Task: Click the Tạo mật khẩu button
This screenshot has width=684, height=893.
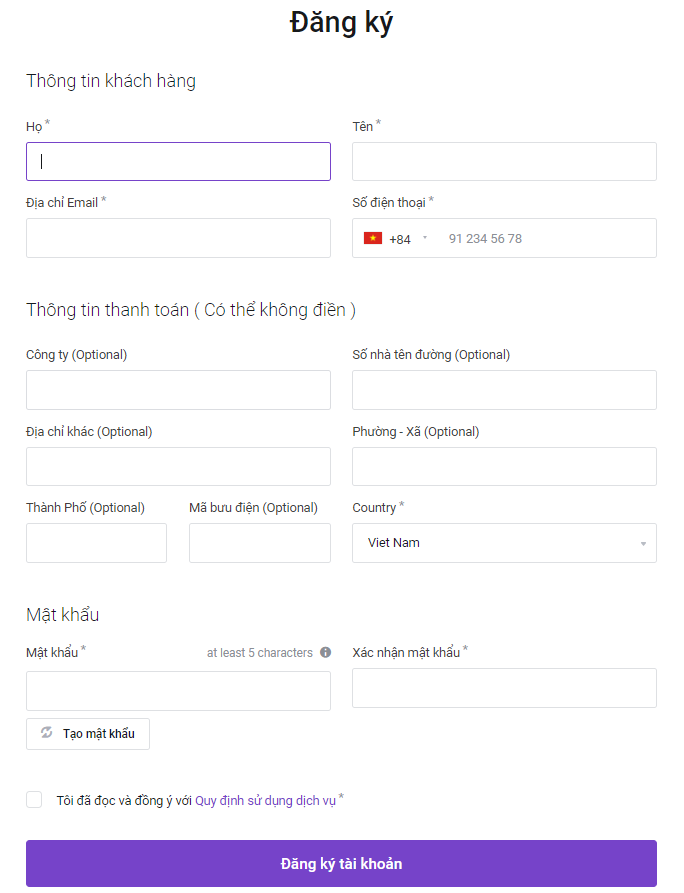Action: [x=88, y=734]
